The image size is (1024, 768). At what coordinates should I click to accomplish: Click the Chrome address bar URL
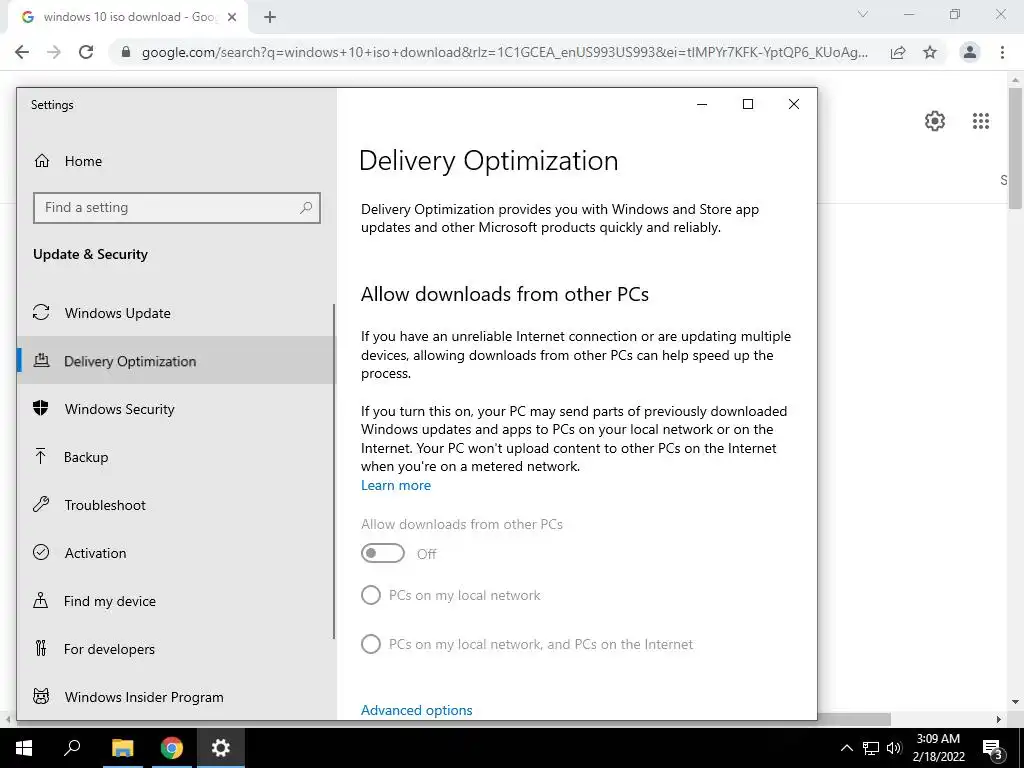pyautogui.click(x=505, y=52)
